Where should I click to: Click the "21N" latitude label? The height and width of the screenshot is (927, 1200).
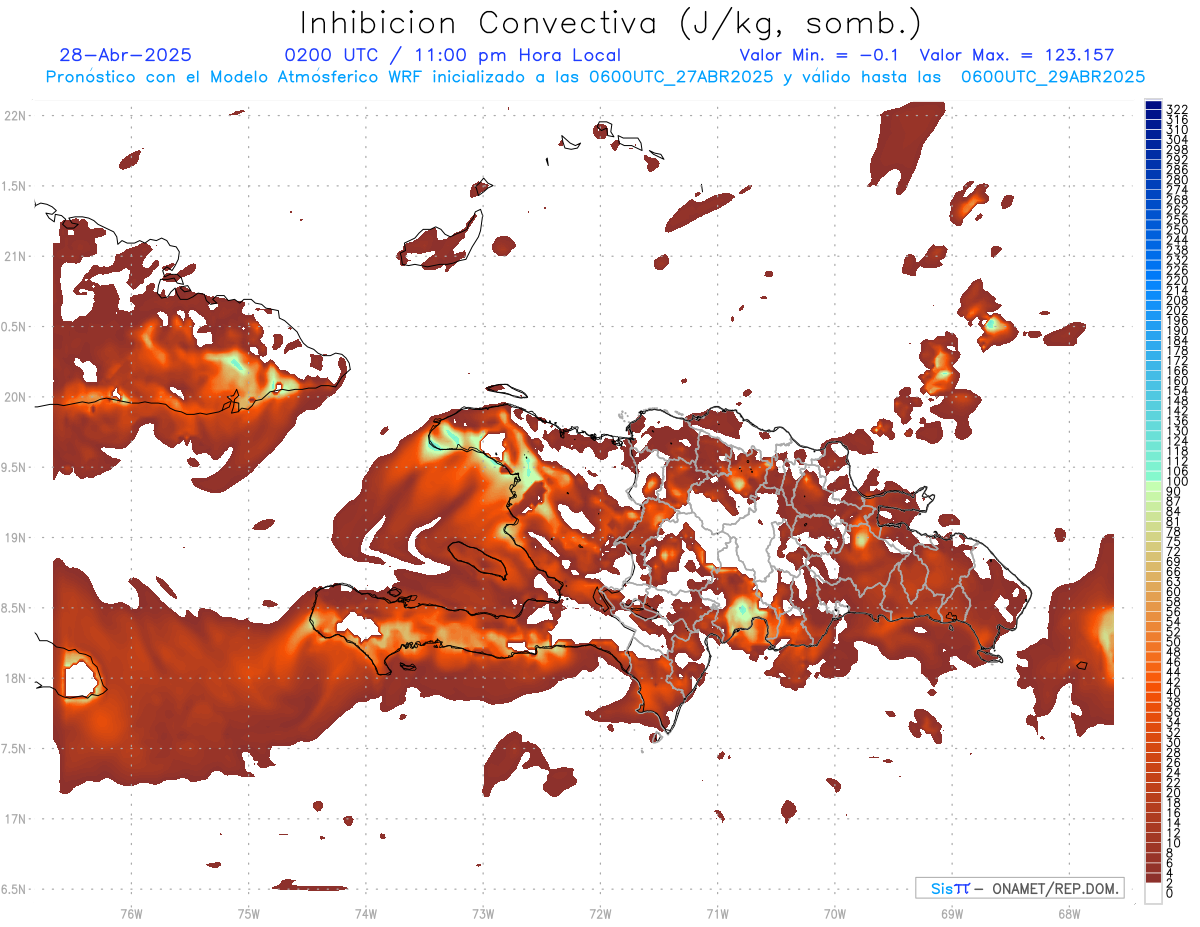click(x=15, y=256)
